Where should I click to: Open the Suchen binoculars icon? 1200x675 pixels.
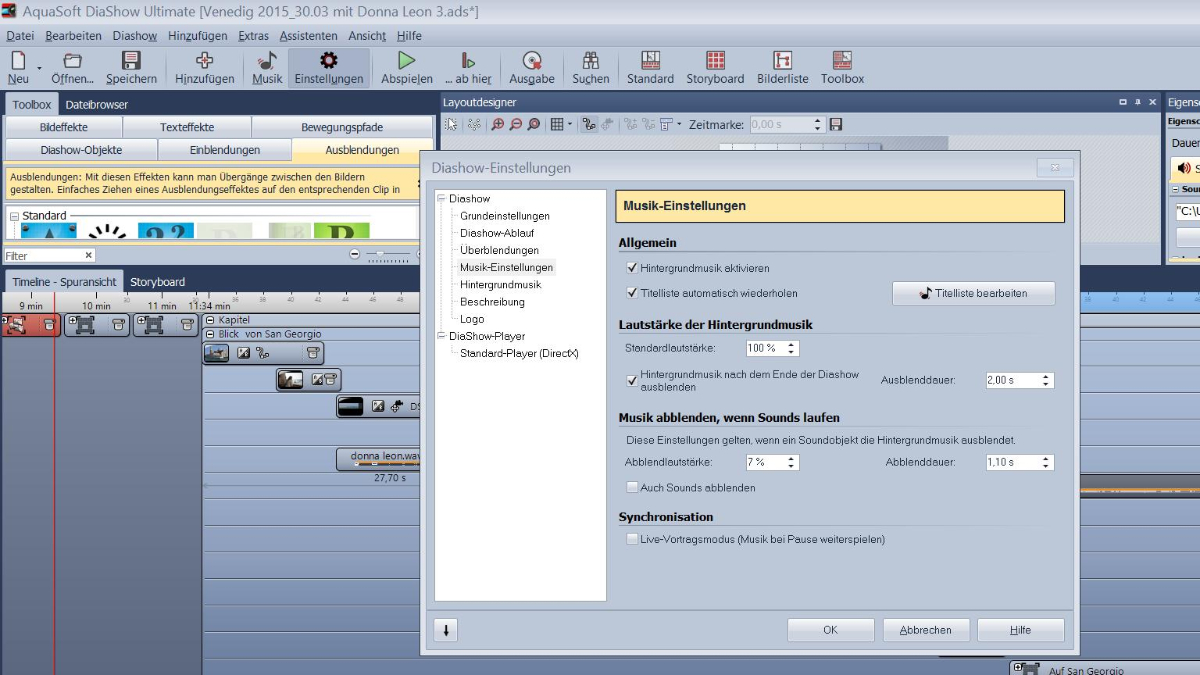pos(590,66)
